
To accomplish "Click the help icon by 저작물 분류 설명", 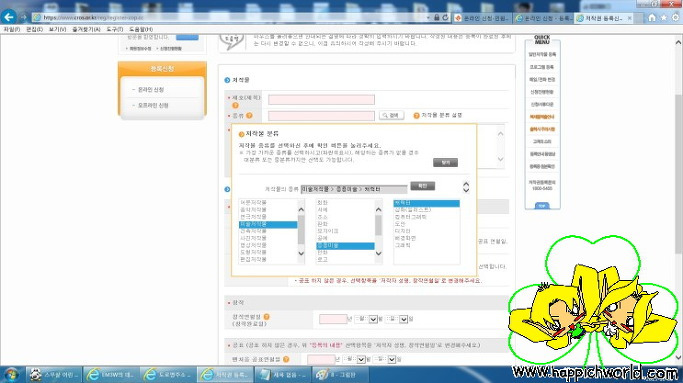I will click(416, 115).
